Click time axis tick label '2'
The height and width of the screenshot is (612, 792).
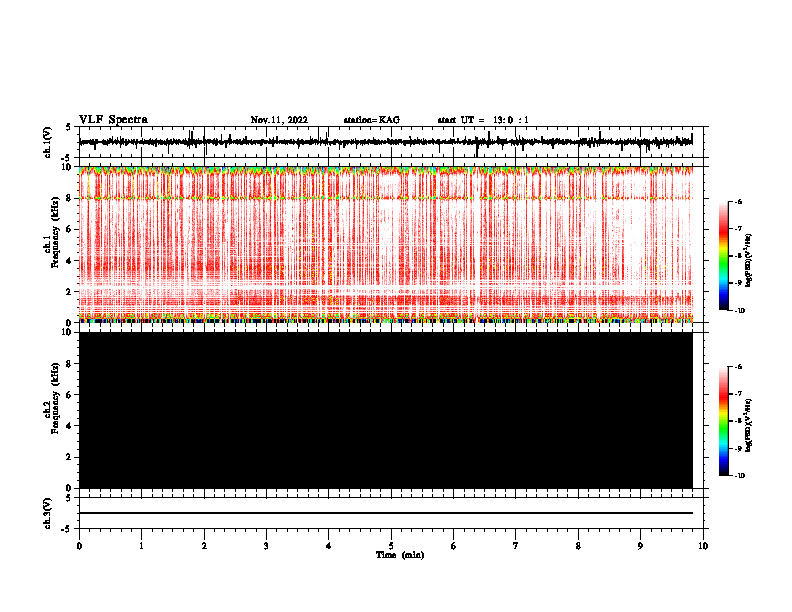[x=204, y=546]
